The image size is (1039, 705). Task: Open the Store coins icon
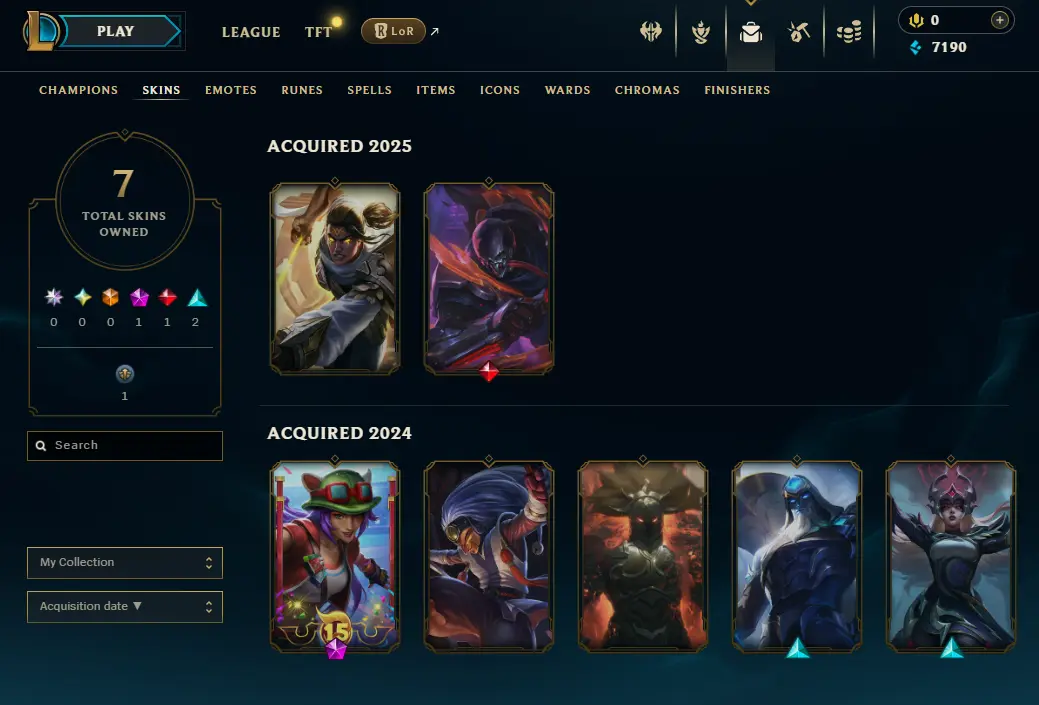tap(849, 32)
